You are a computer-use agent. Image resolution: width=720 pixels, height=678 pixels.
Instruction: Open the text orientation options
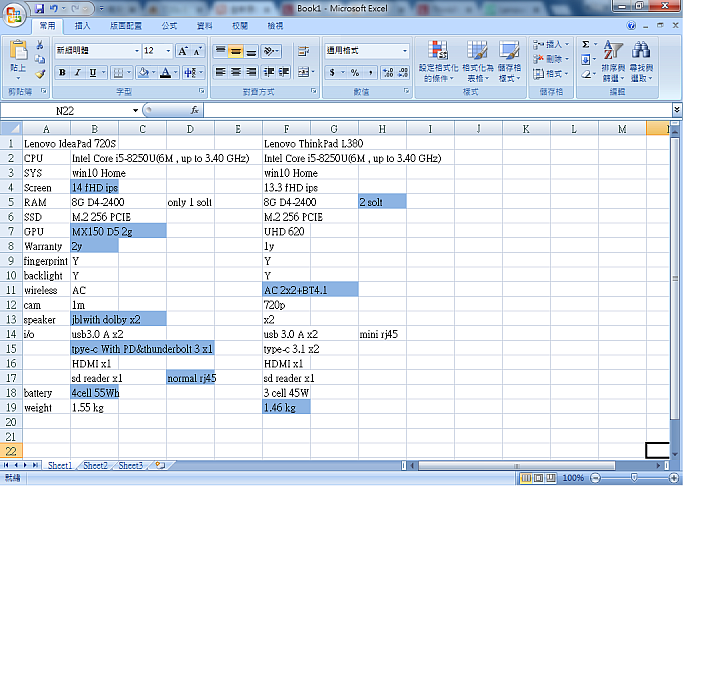click(x=271, y=51)
